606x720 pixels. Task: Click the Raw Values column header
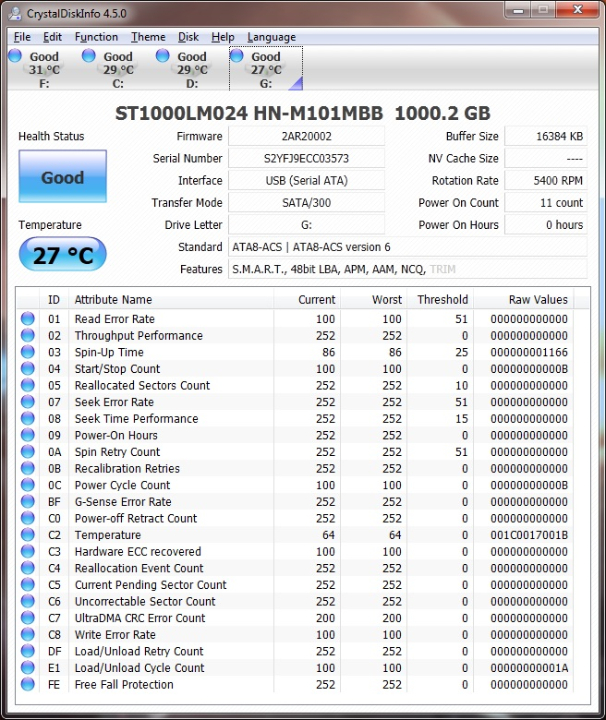coord(523,299)
